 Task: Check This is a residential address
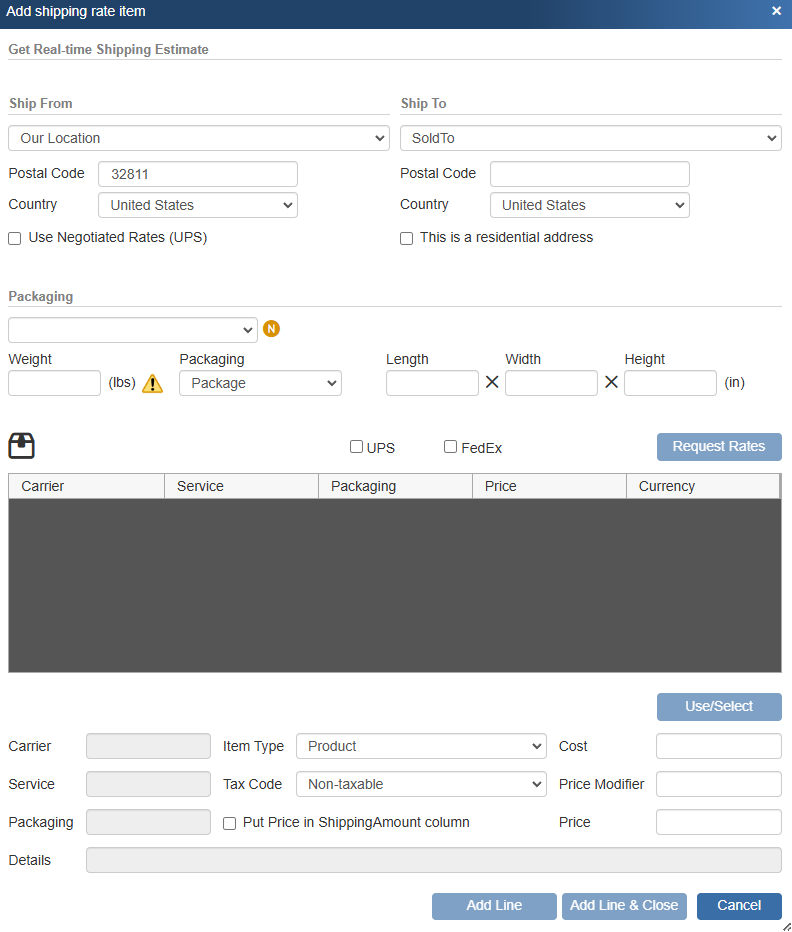[407, 238]
